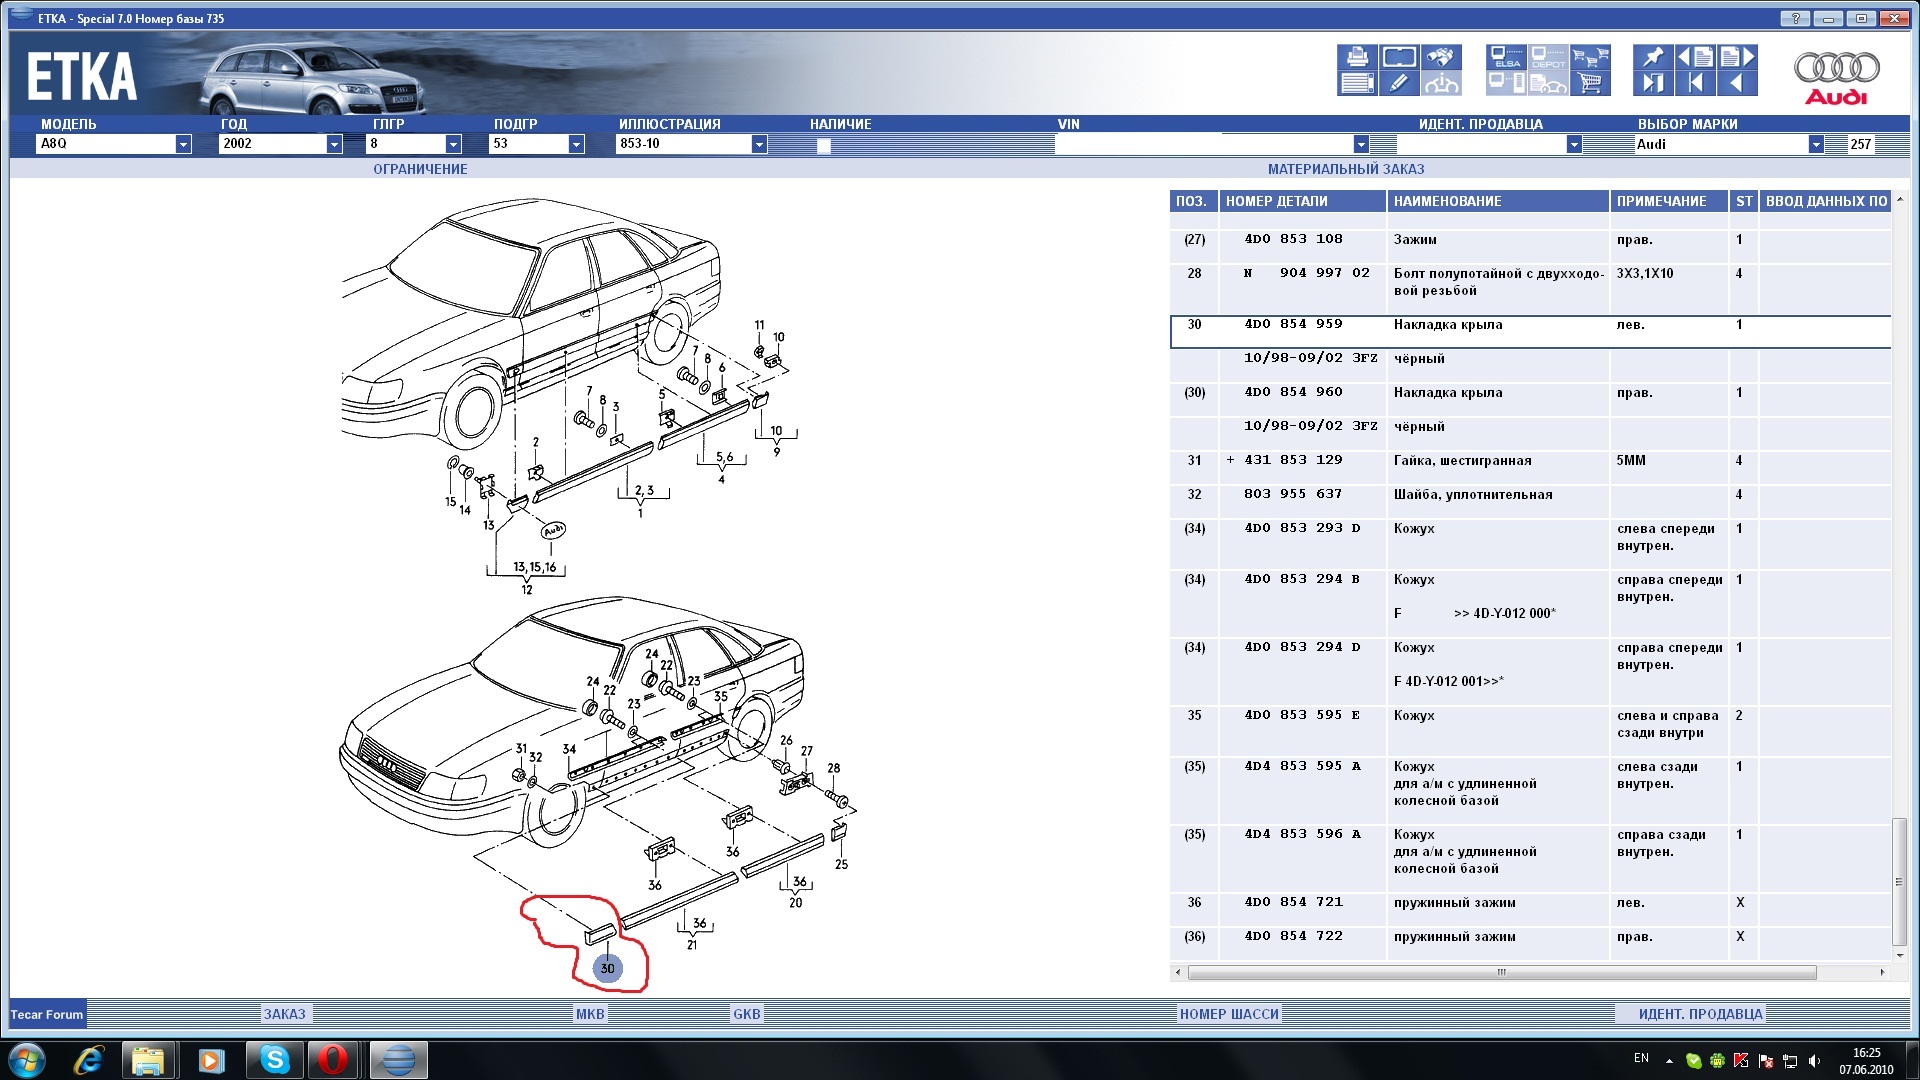
Task: Open the ГОД year dropdown
Action: coord(334,144)
